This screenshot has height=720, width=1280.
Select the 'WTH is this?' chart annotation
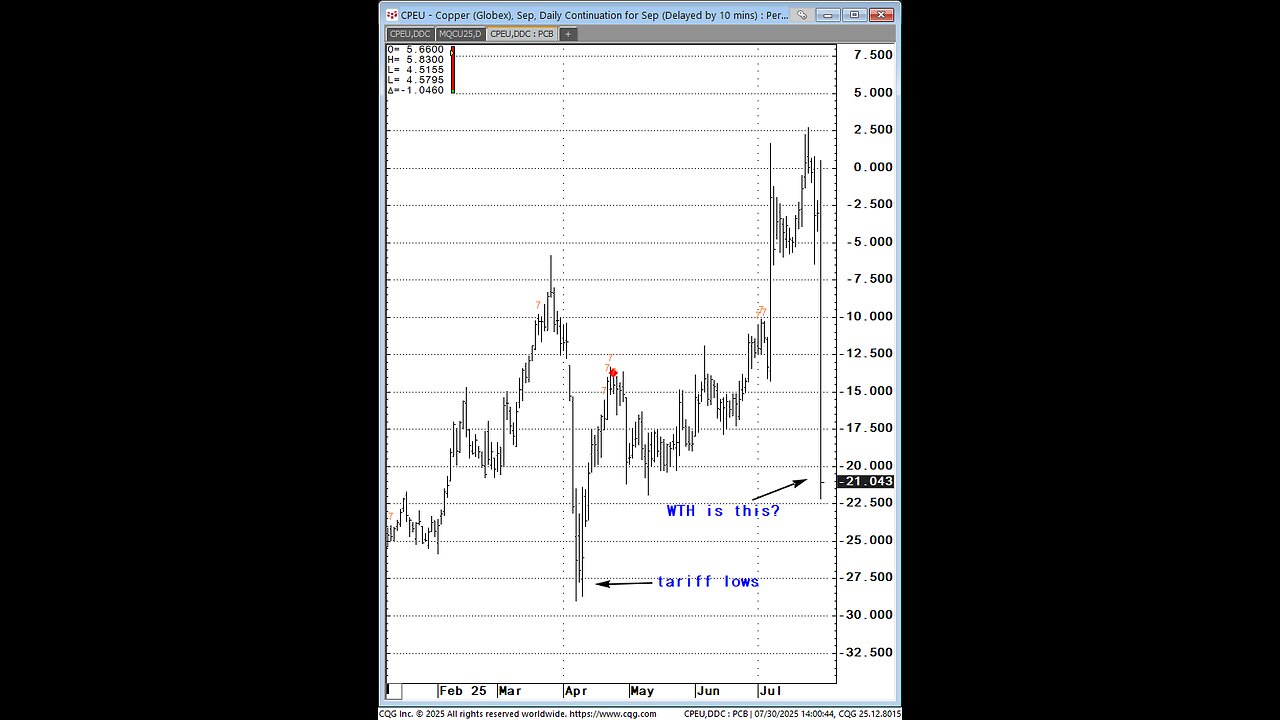click(723, 511)
